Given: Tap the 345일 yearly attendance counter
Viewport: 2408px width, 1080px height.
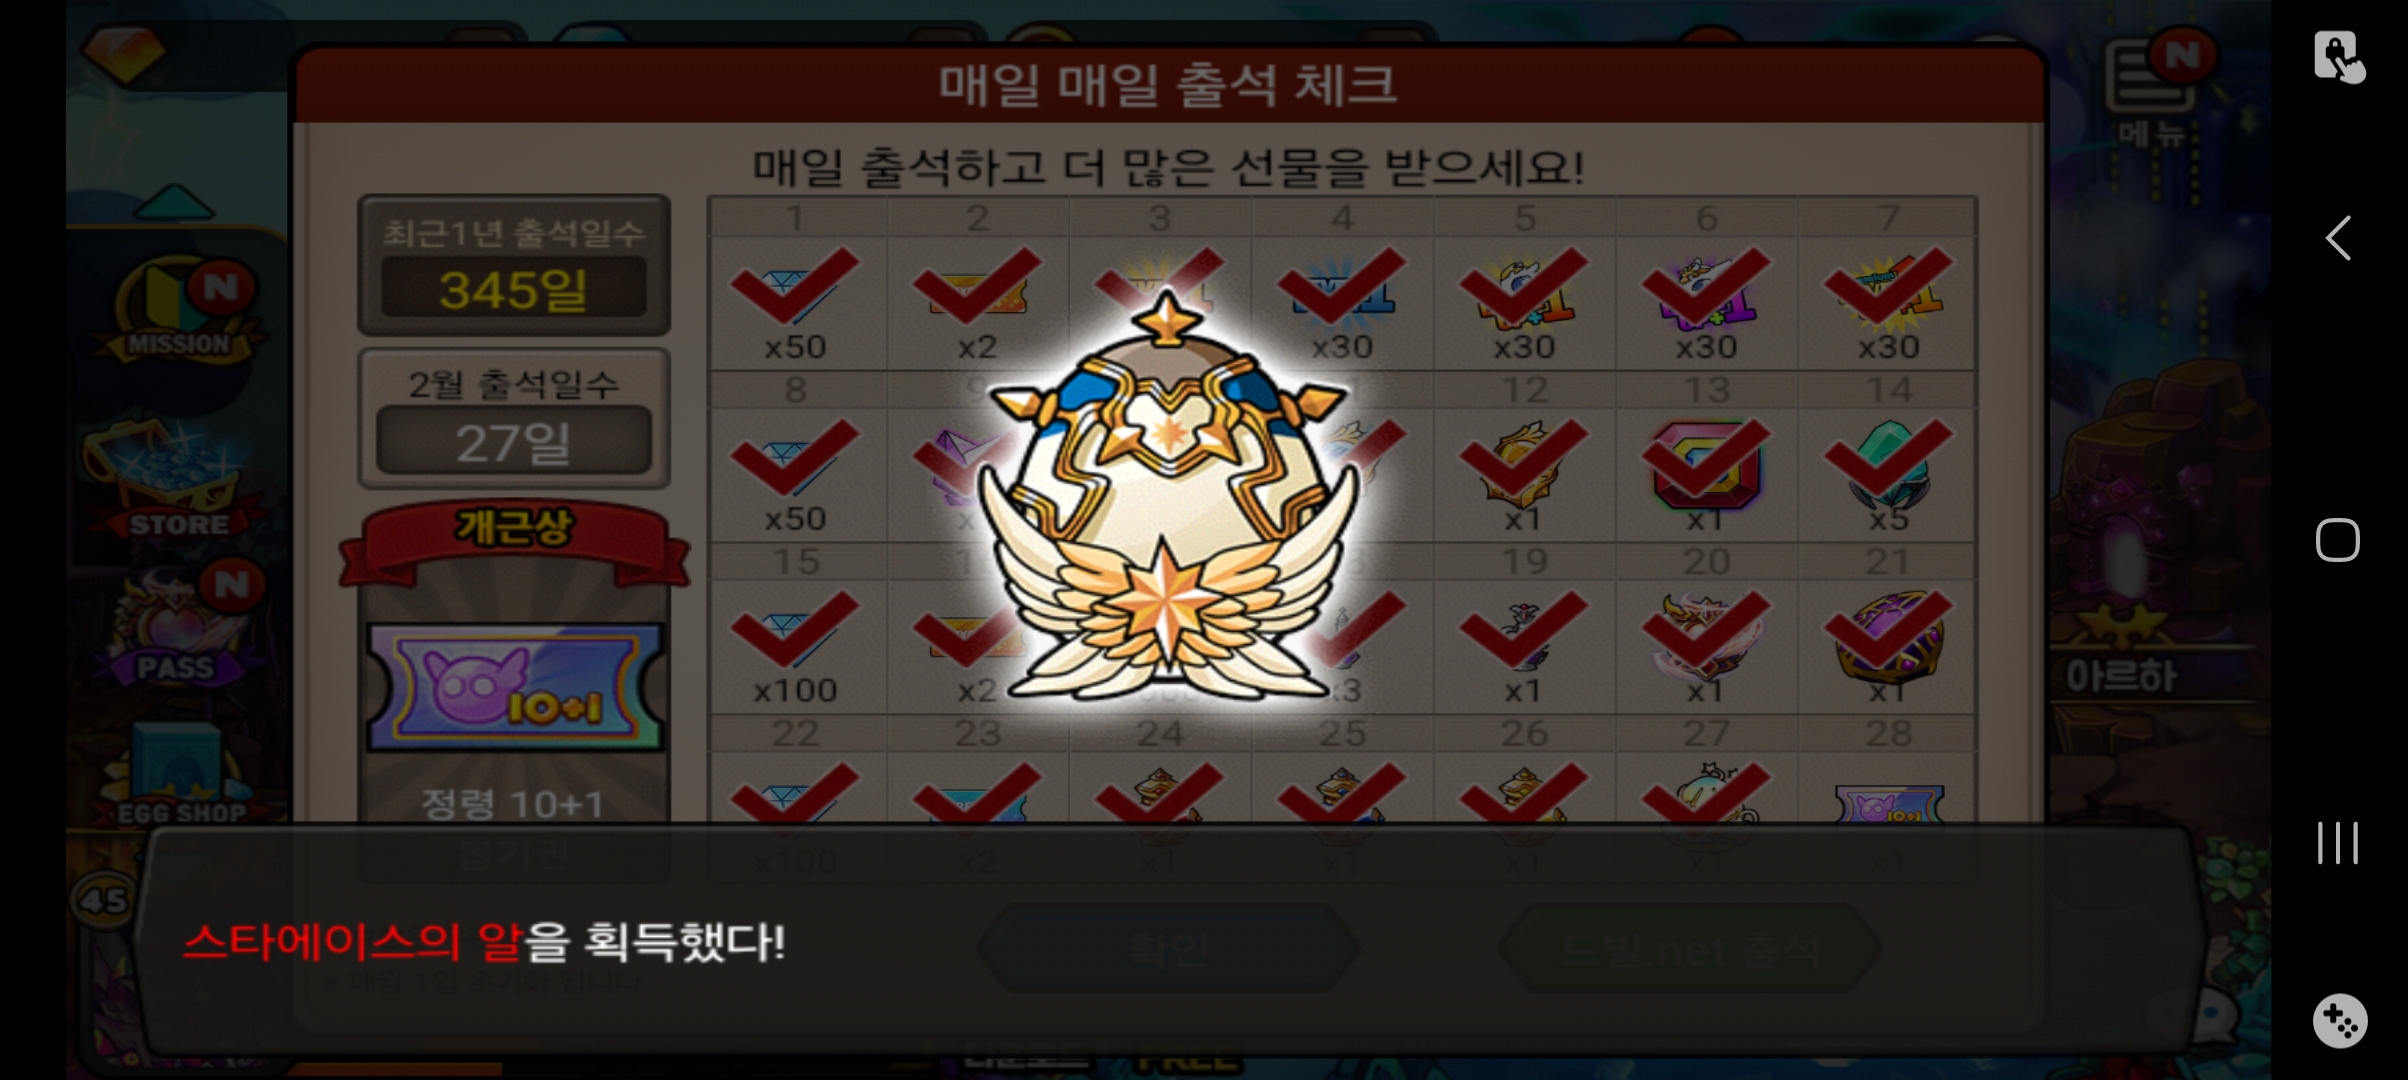Looking at the screenshot, I should [514, 289].
